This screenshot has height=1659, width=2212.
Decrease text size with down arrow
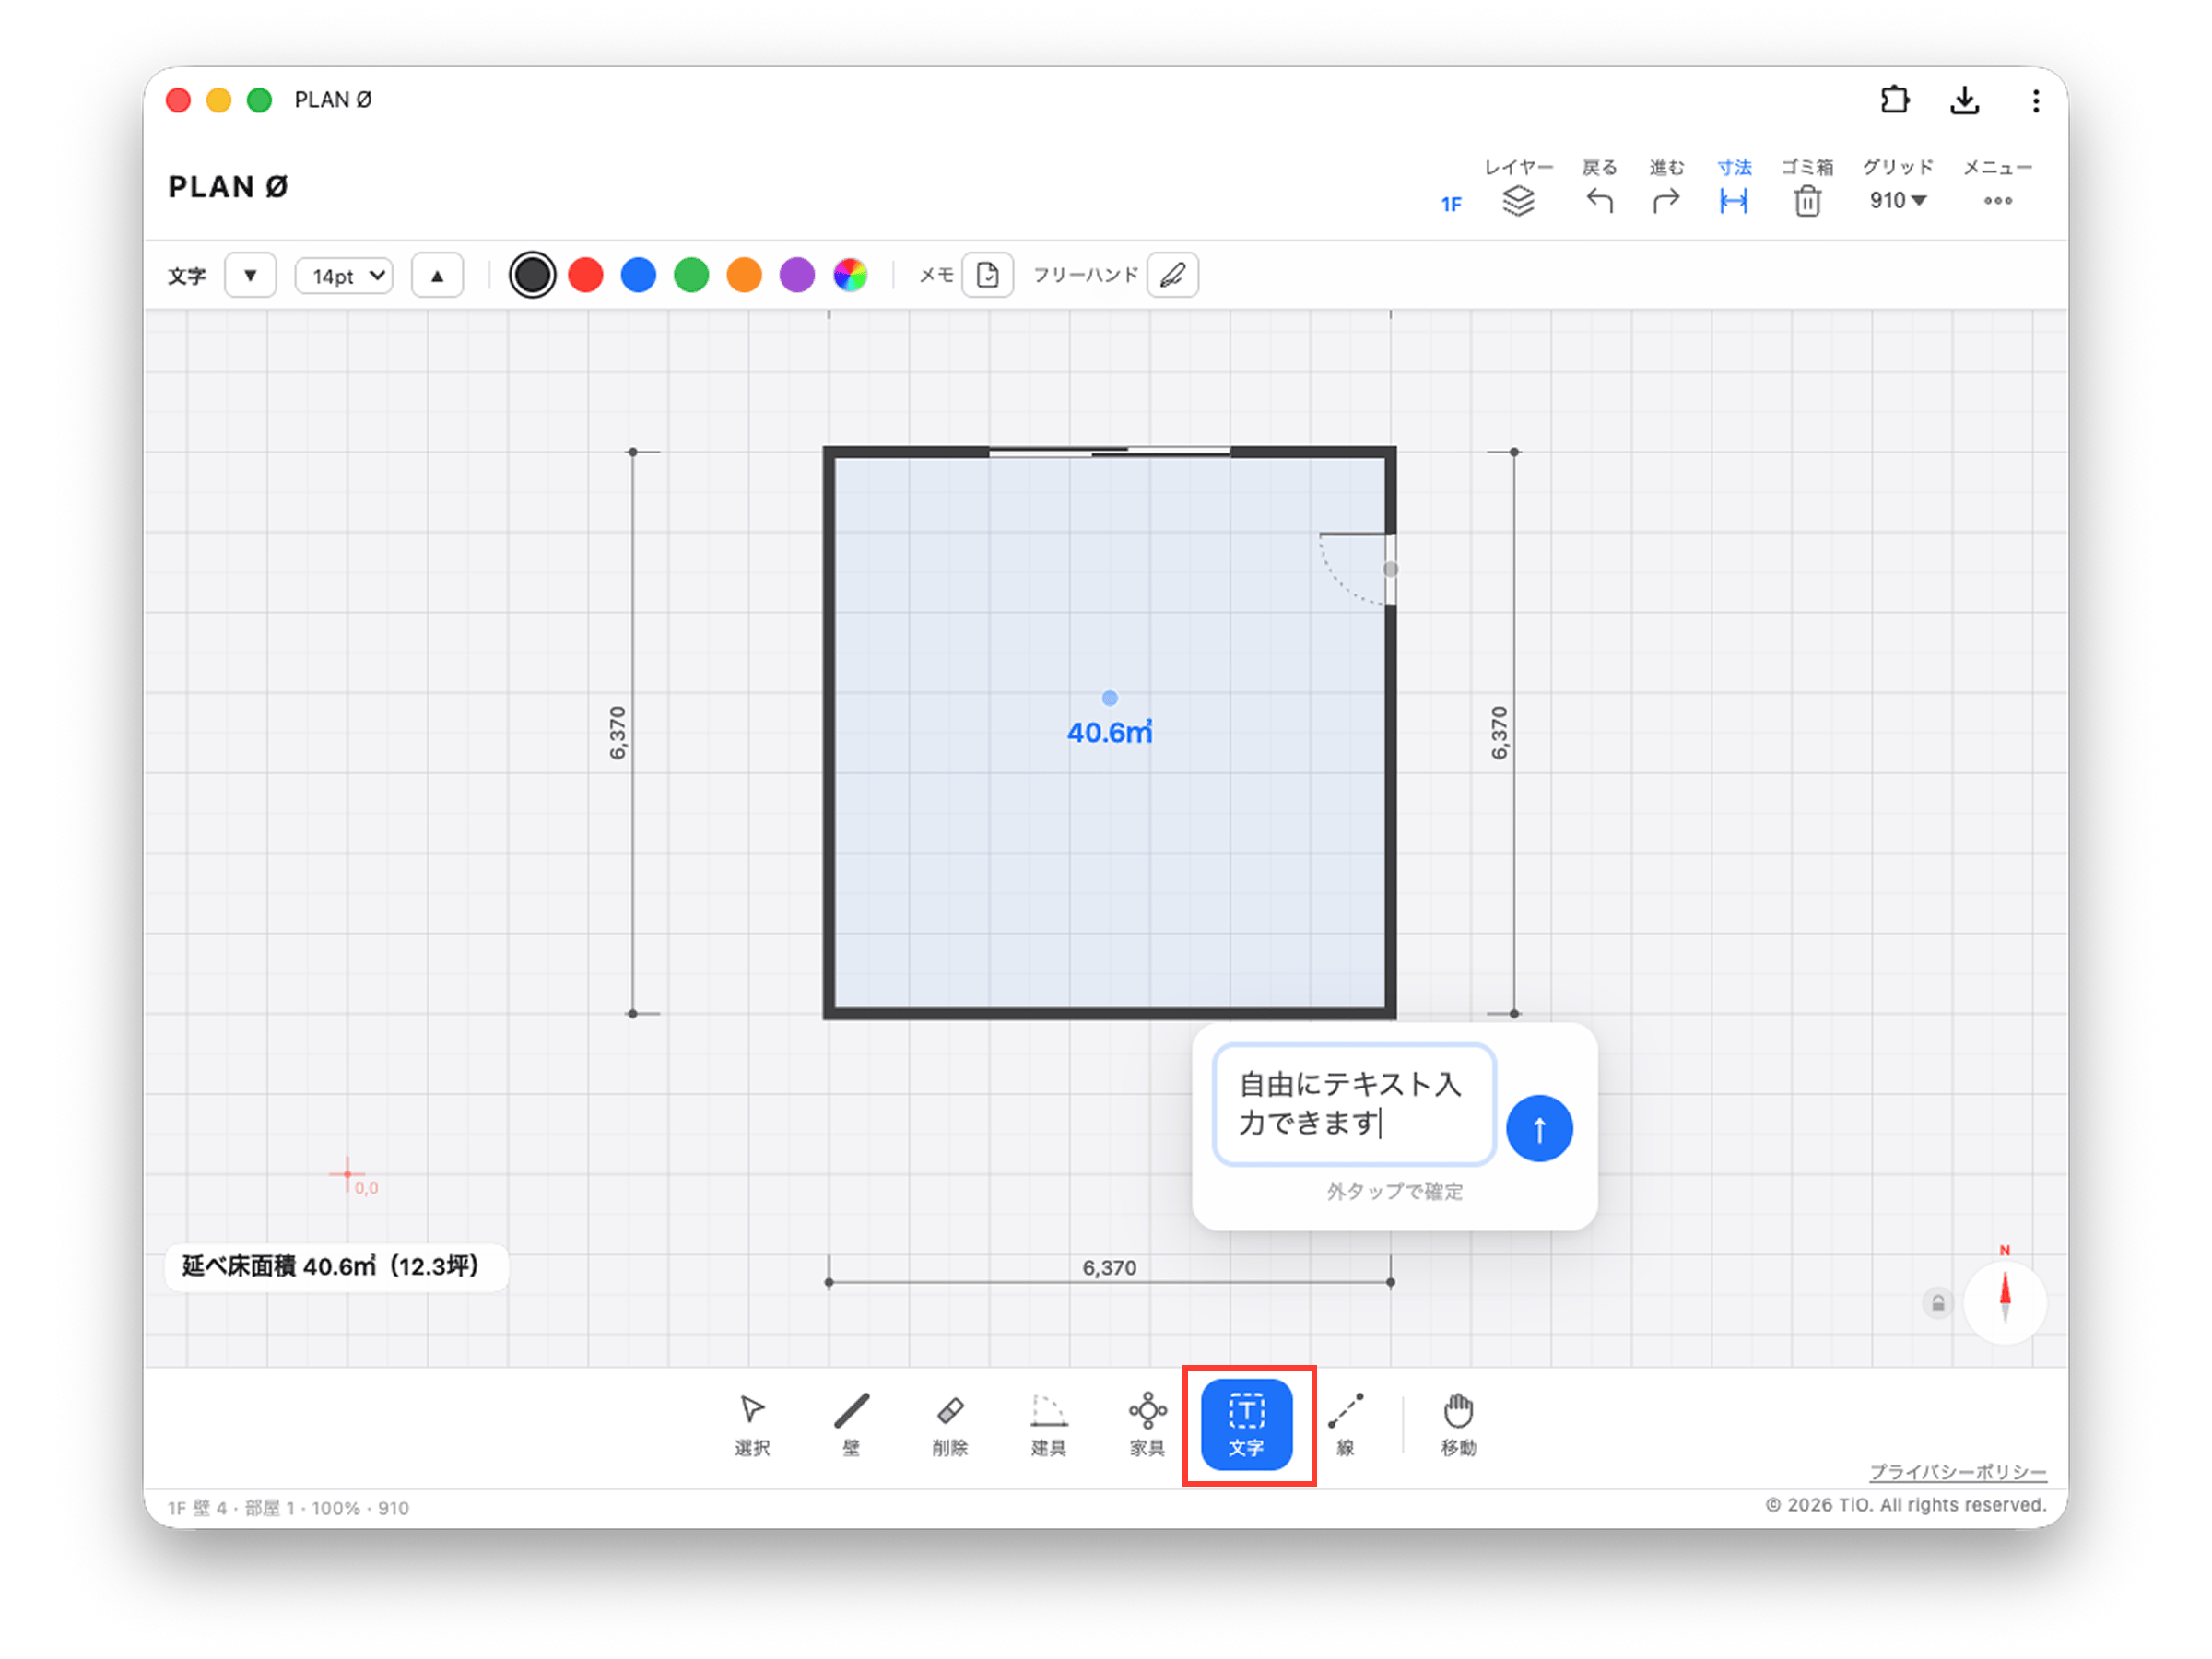click(x=250, y=275)
